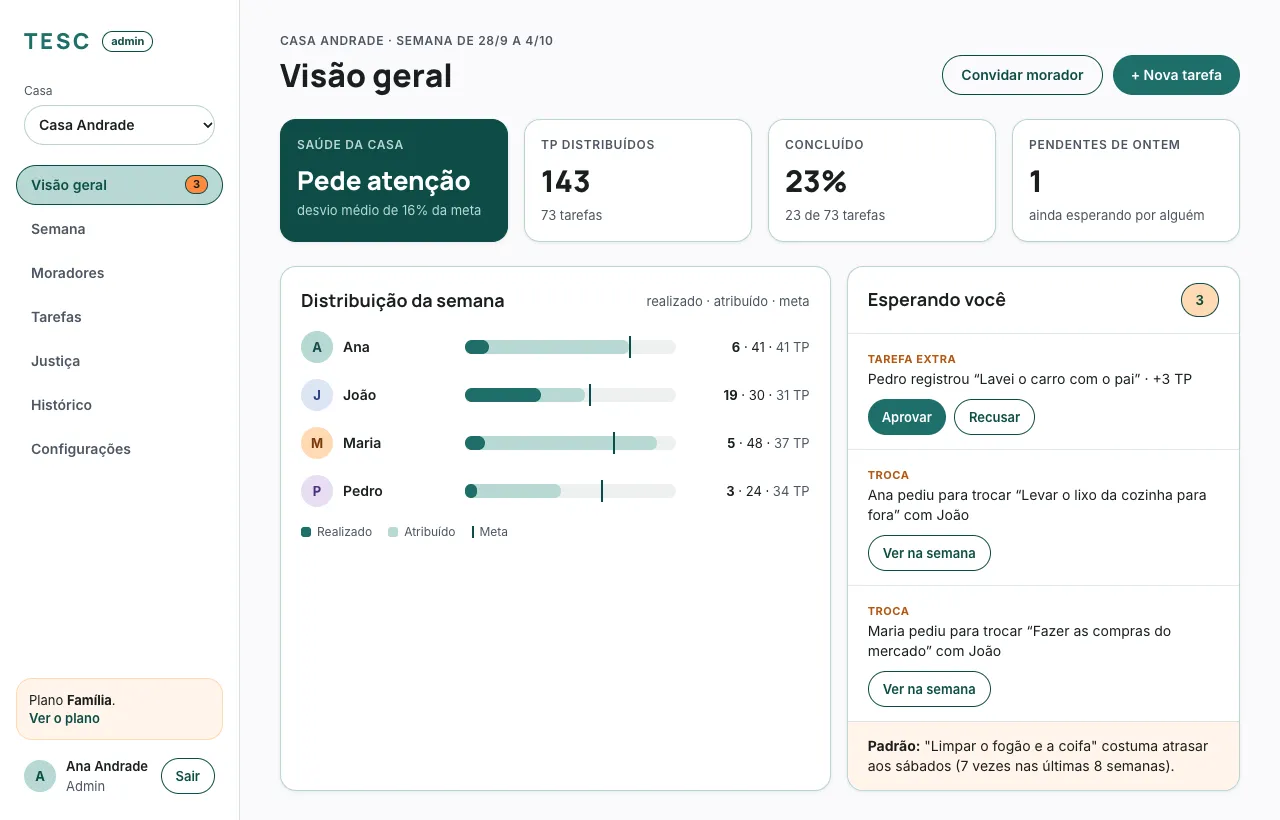Click Ana's weekly progress bar

pos(570,347)
